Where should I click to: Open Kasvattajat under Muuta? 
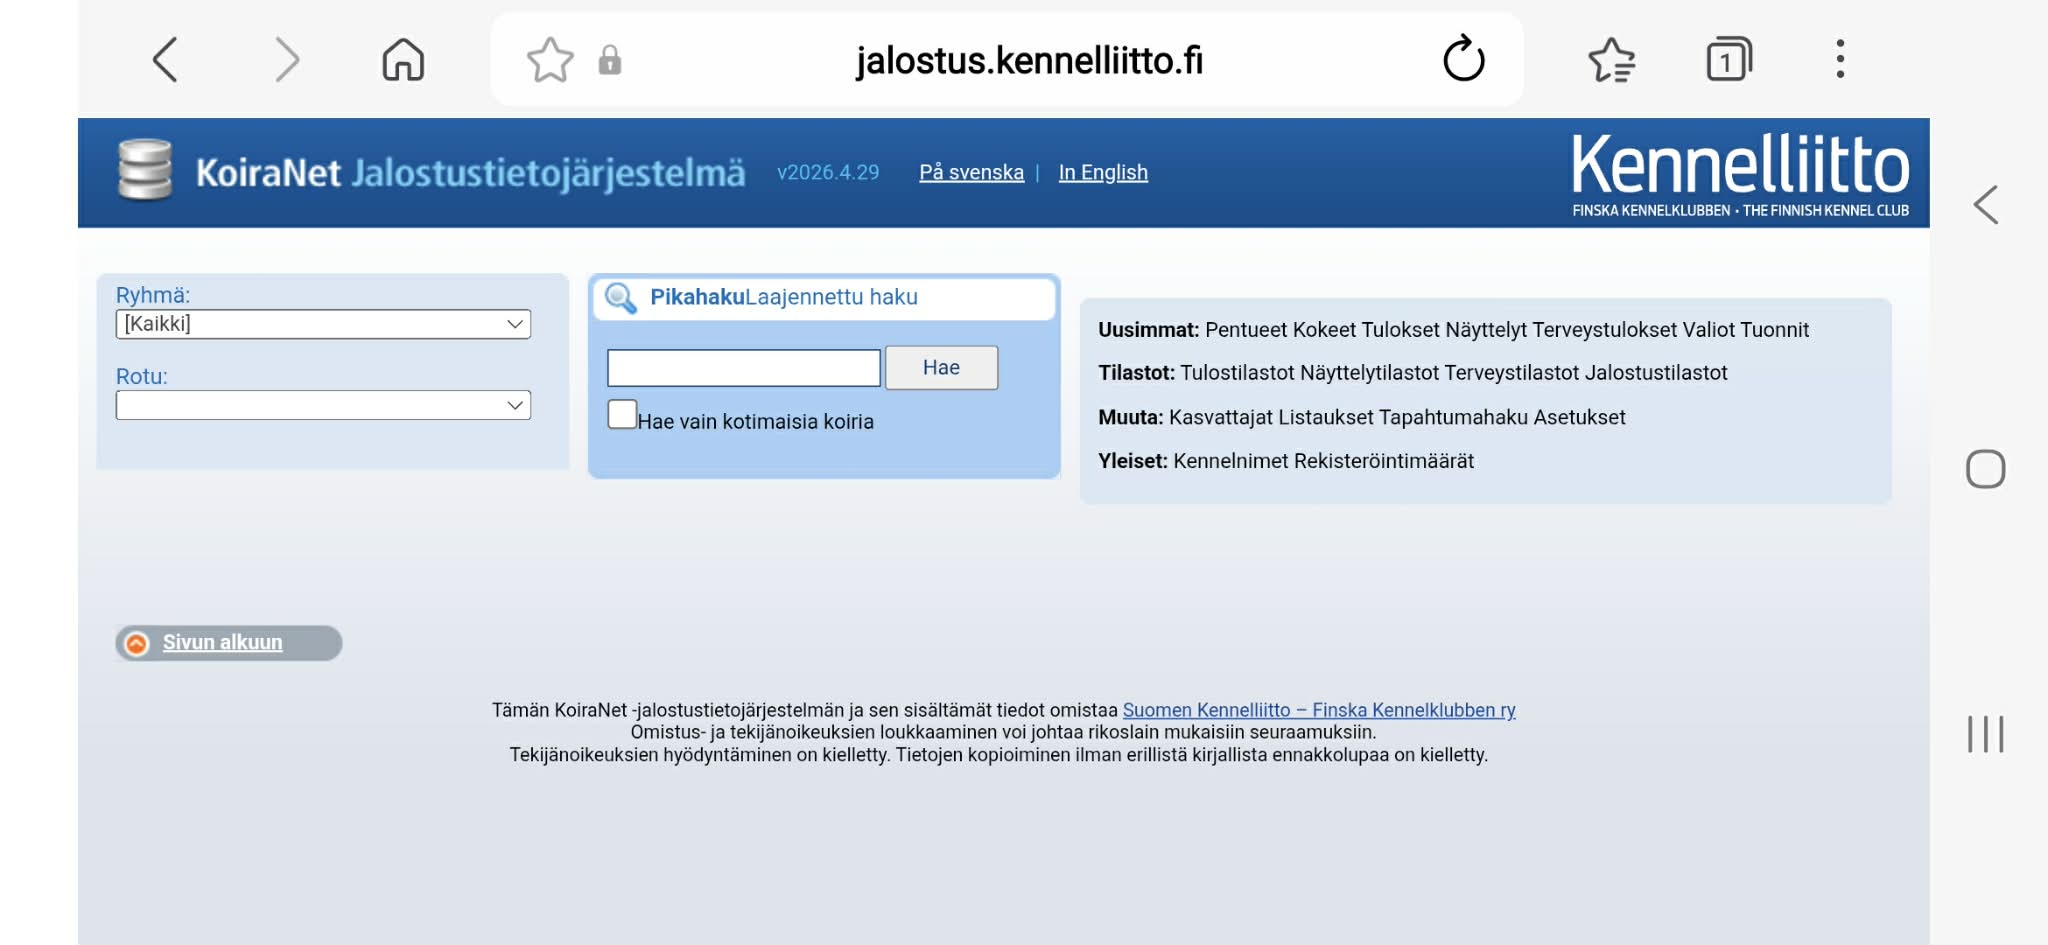1222,417
